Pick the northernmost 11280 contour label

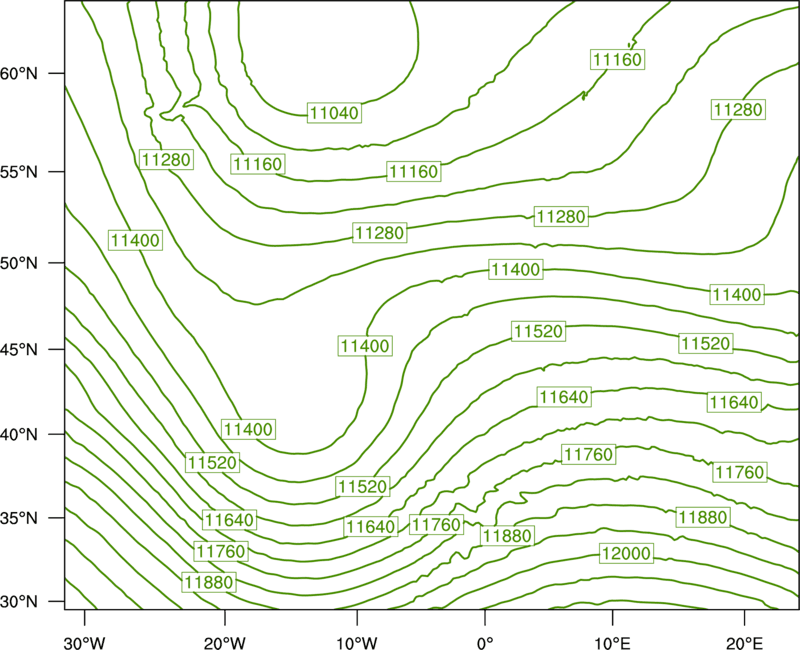click(738, 109)
